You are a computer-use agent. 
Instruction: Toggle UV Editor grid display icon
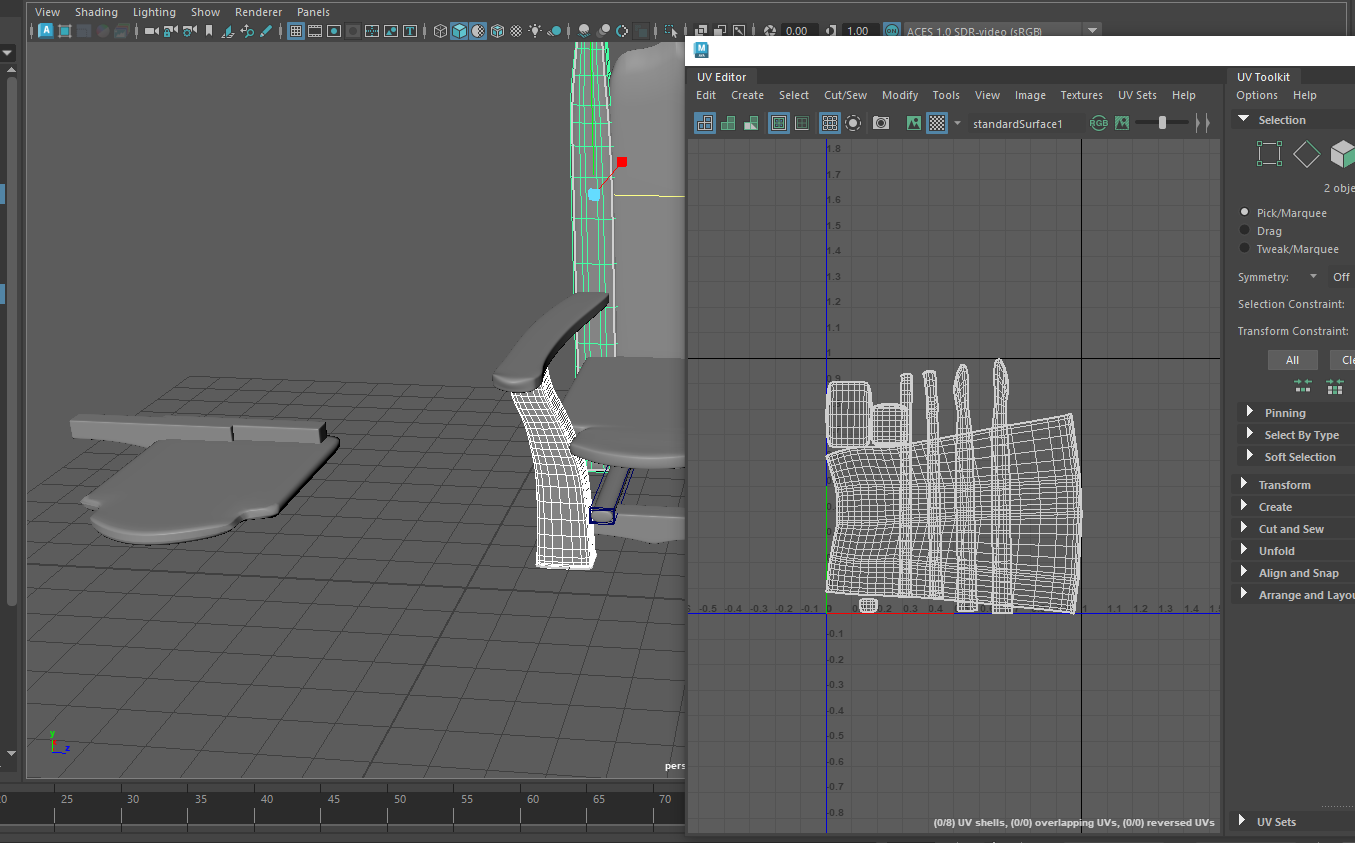click(x=830, y=123)
